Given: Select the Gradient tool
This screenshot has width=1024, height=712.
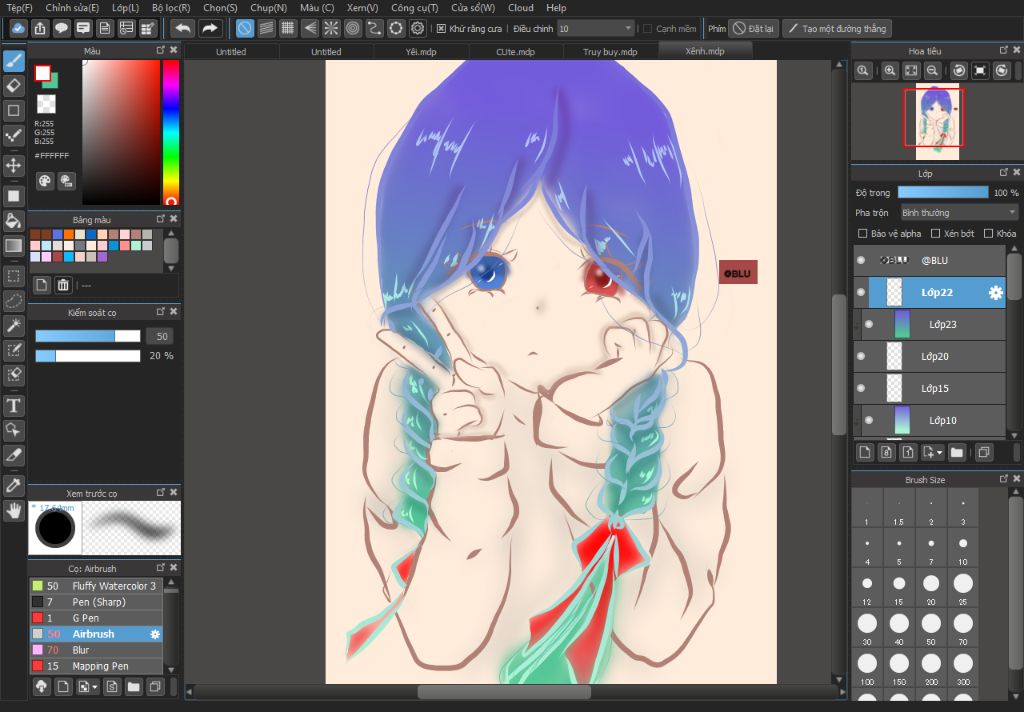Looking at the screenshot, I should pos(13,246).
